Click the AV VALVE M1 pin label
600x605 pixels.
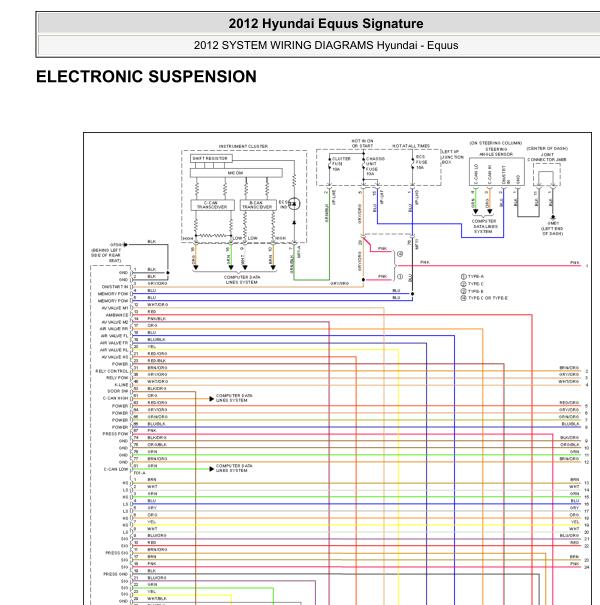pos(115,308)
